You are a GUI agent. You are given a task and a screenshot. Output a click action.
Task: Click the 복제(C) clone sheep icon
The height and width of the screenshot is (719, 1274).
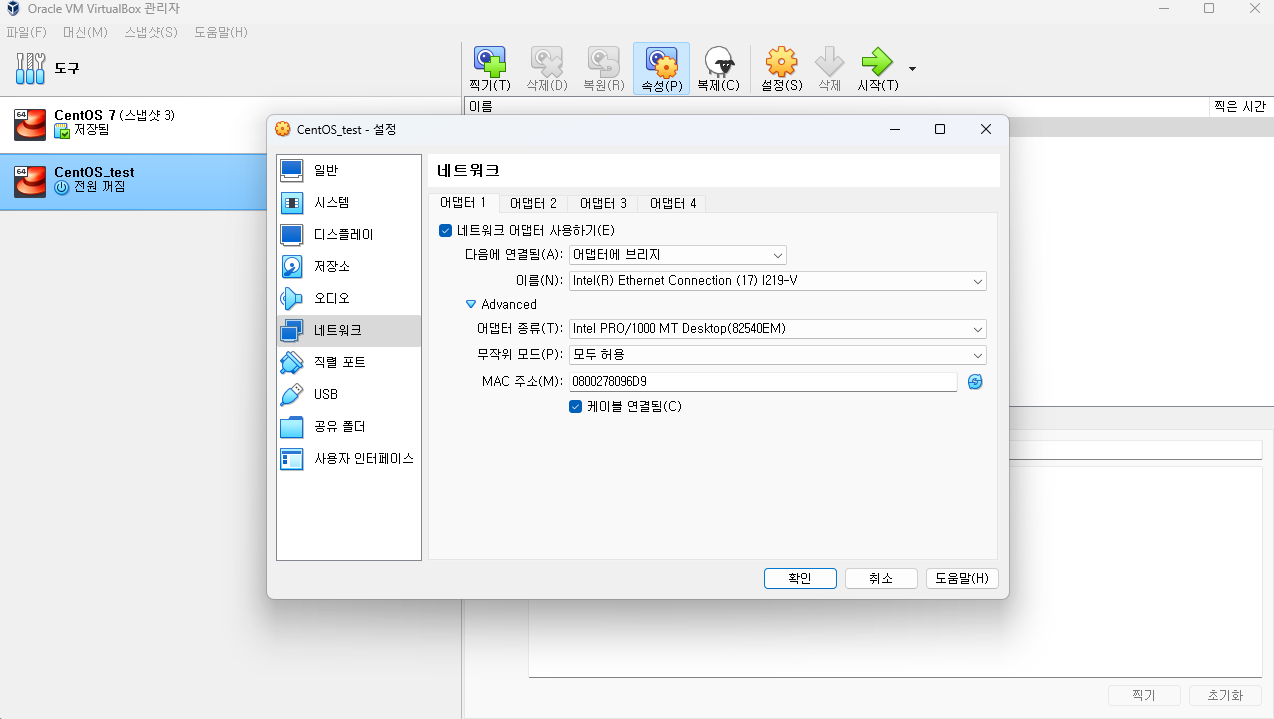click(718, 62)
